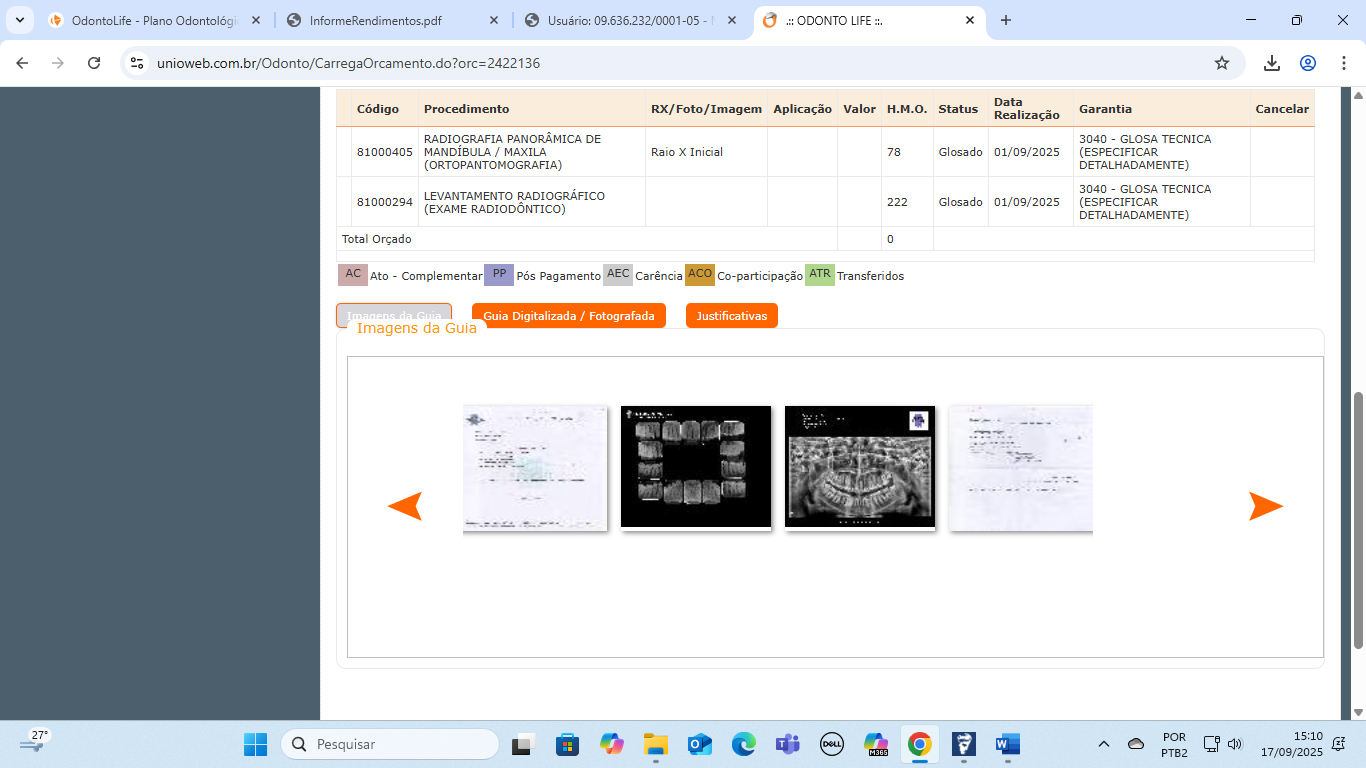Click procedure code 81000294
This screenshot has width=1366, height=768.
point(385,202)
